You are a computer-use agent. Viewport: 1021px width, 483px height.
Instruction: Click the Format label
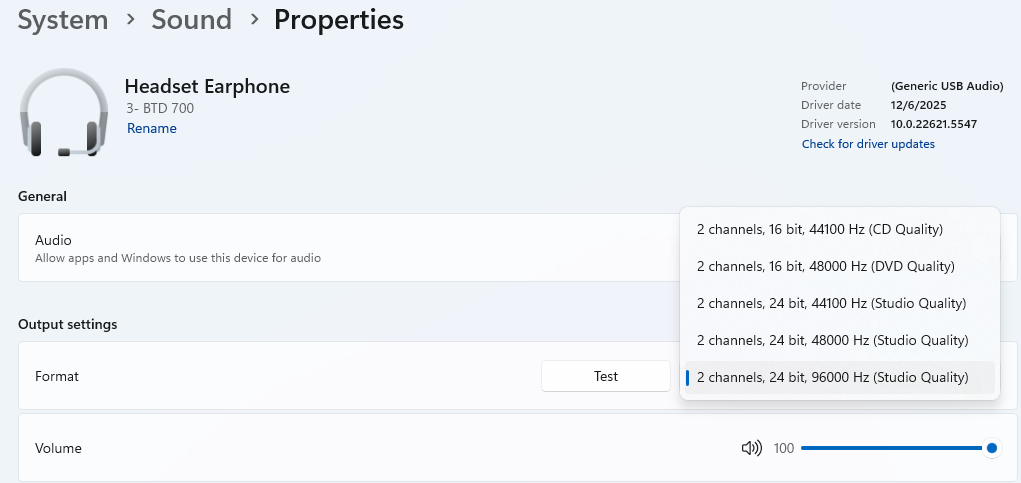tap(57, 376)
